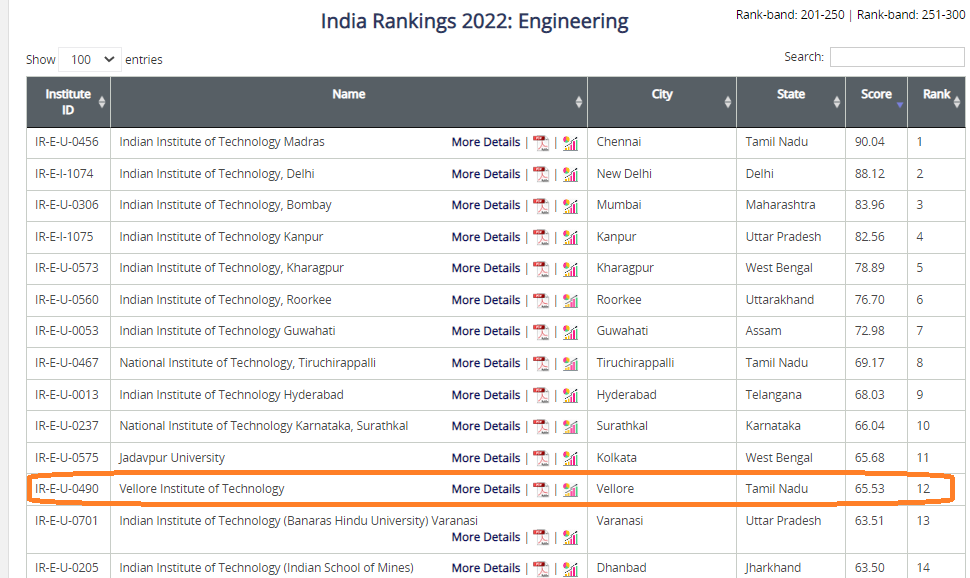Open PDF icon for IIT Roorkee row
Image resolution: width=970 pixels, height=578 pixels.
tap(541, 301)
